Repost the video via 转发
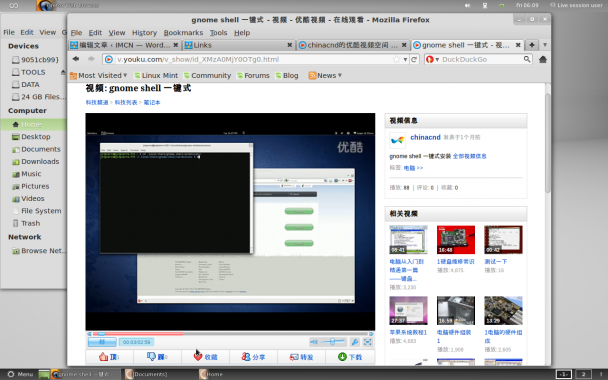 click(x=301, y=357)
